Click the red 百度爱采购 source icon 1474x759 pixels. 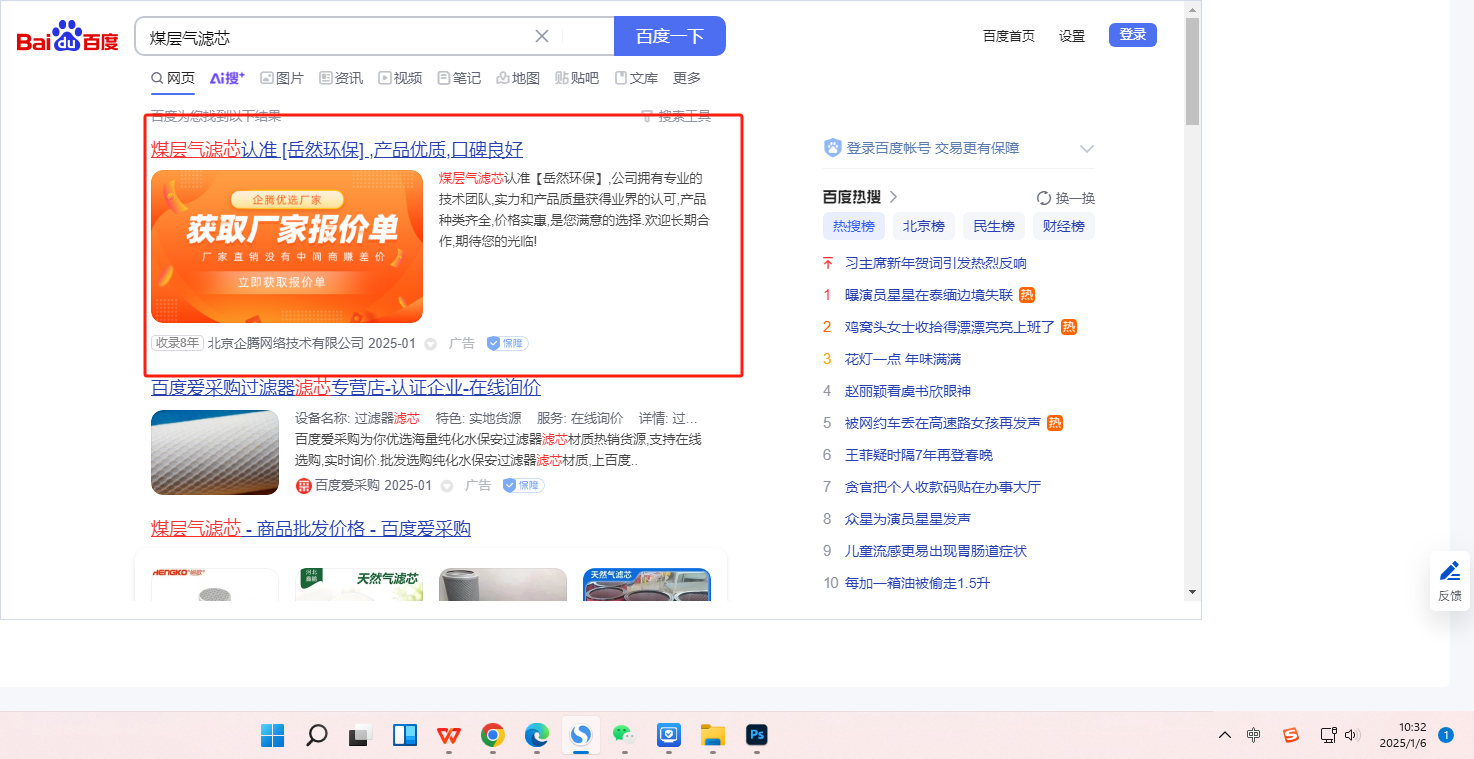pyautogui.click(x=304, y=486)
